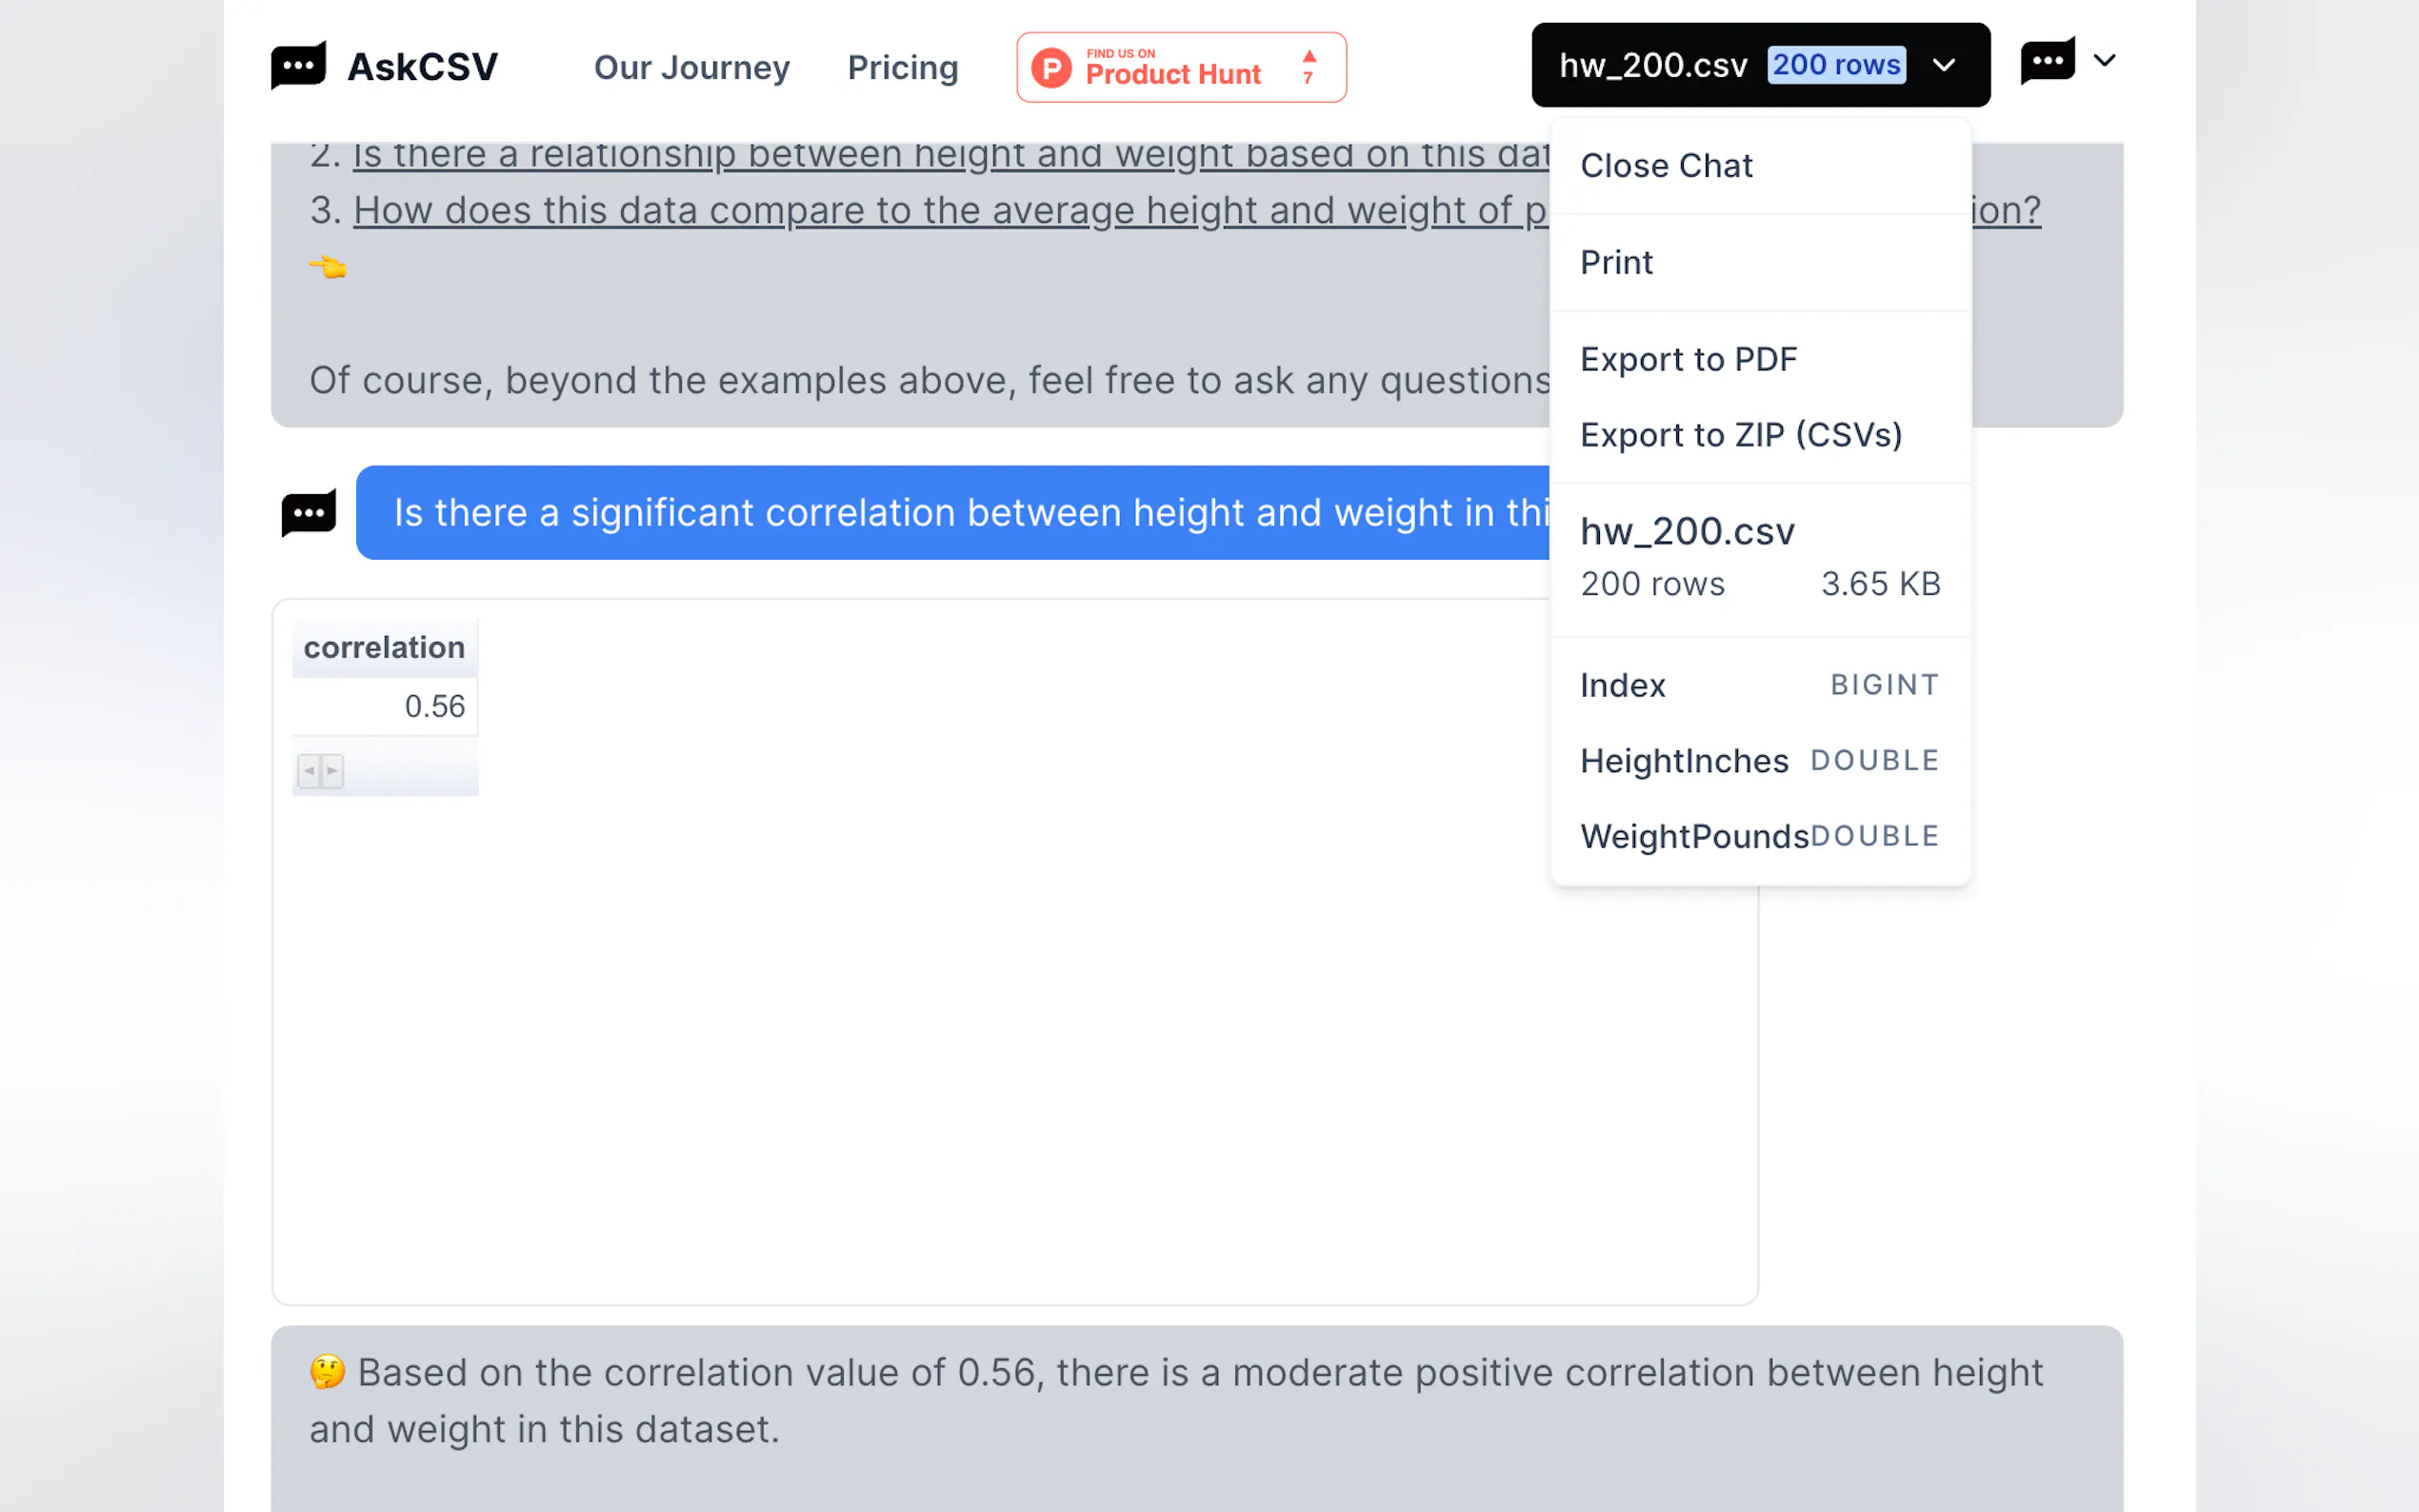Choose Close Chat from the menu
Screen dimensions: 2419x1512
tap(1666, 166)
